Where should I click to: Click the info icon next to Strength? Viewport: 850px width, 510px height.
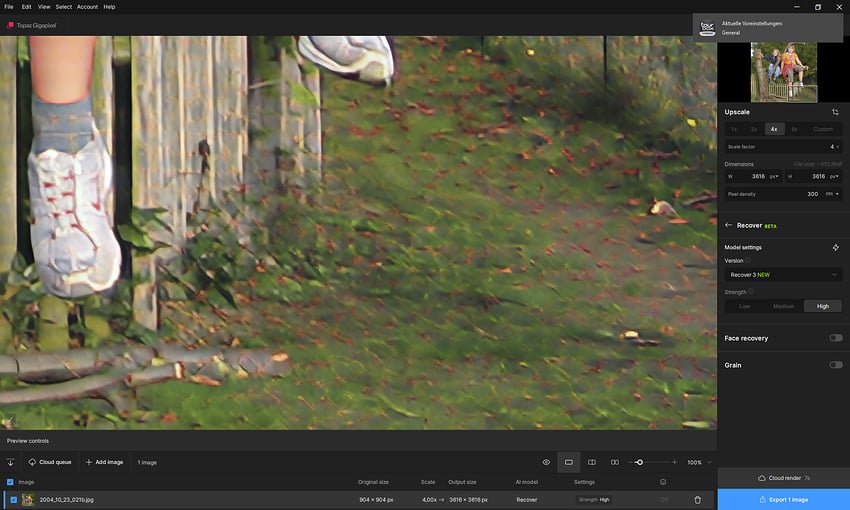(x=751, y=292)
